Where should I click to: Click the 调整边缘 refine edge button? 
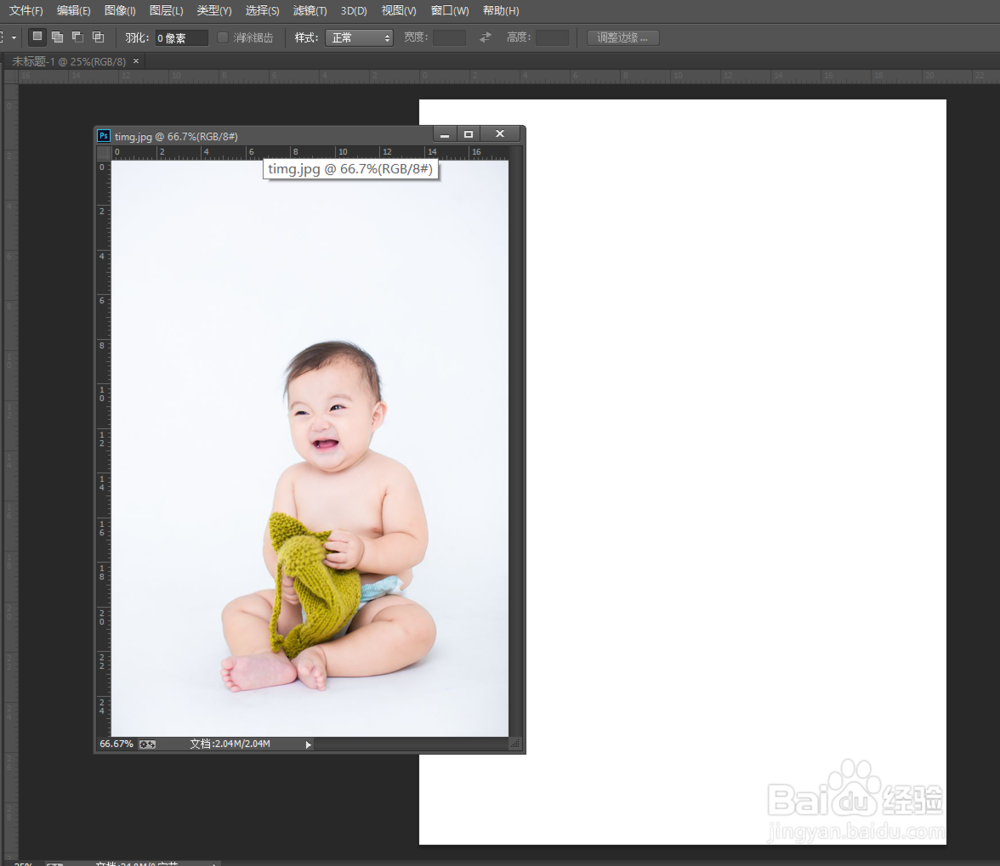click(622, 38)
